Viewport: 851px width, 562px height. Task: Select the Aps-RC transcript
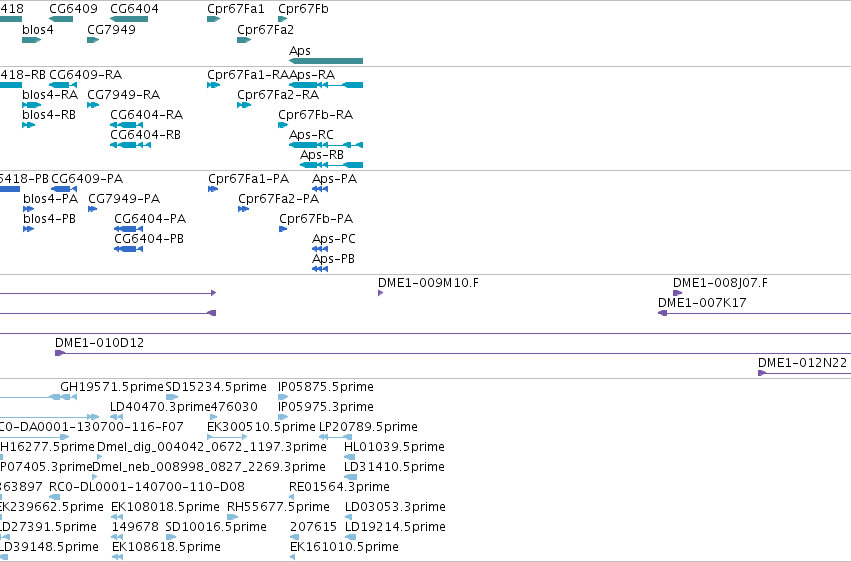tap(326, 145)
